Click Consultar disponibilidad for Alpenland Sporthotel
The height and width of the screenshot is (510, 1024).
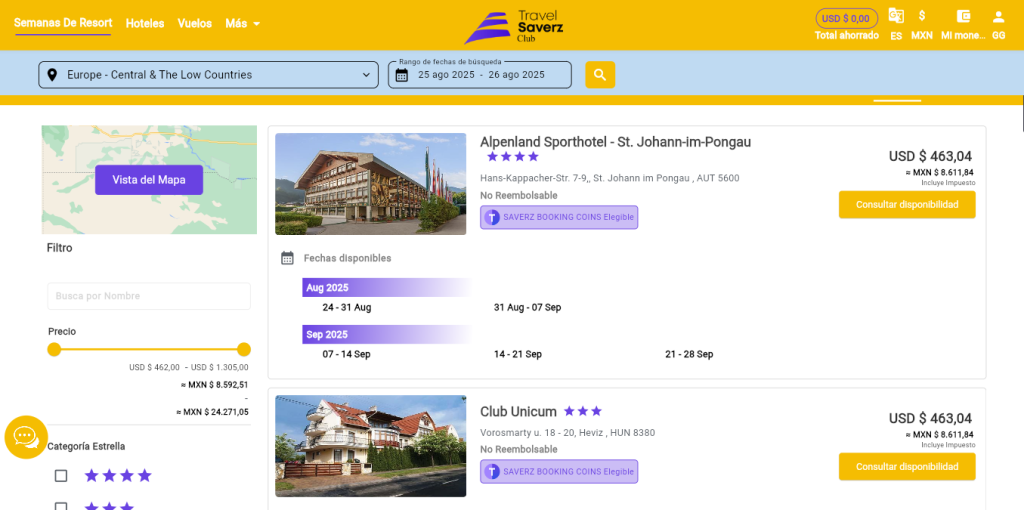coord(907,205)
